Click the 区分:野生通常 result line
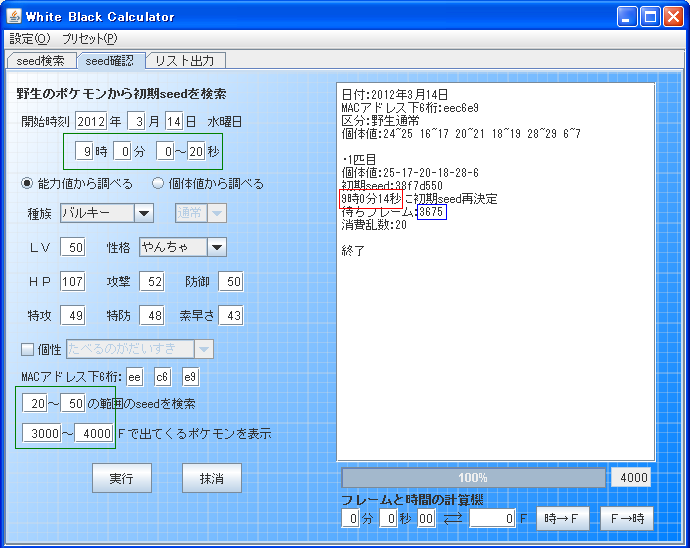Viewport: 690px width, 548px height. pyautogui.click(x=380, y=121)
